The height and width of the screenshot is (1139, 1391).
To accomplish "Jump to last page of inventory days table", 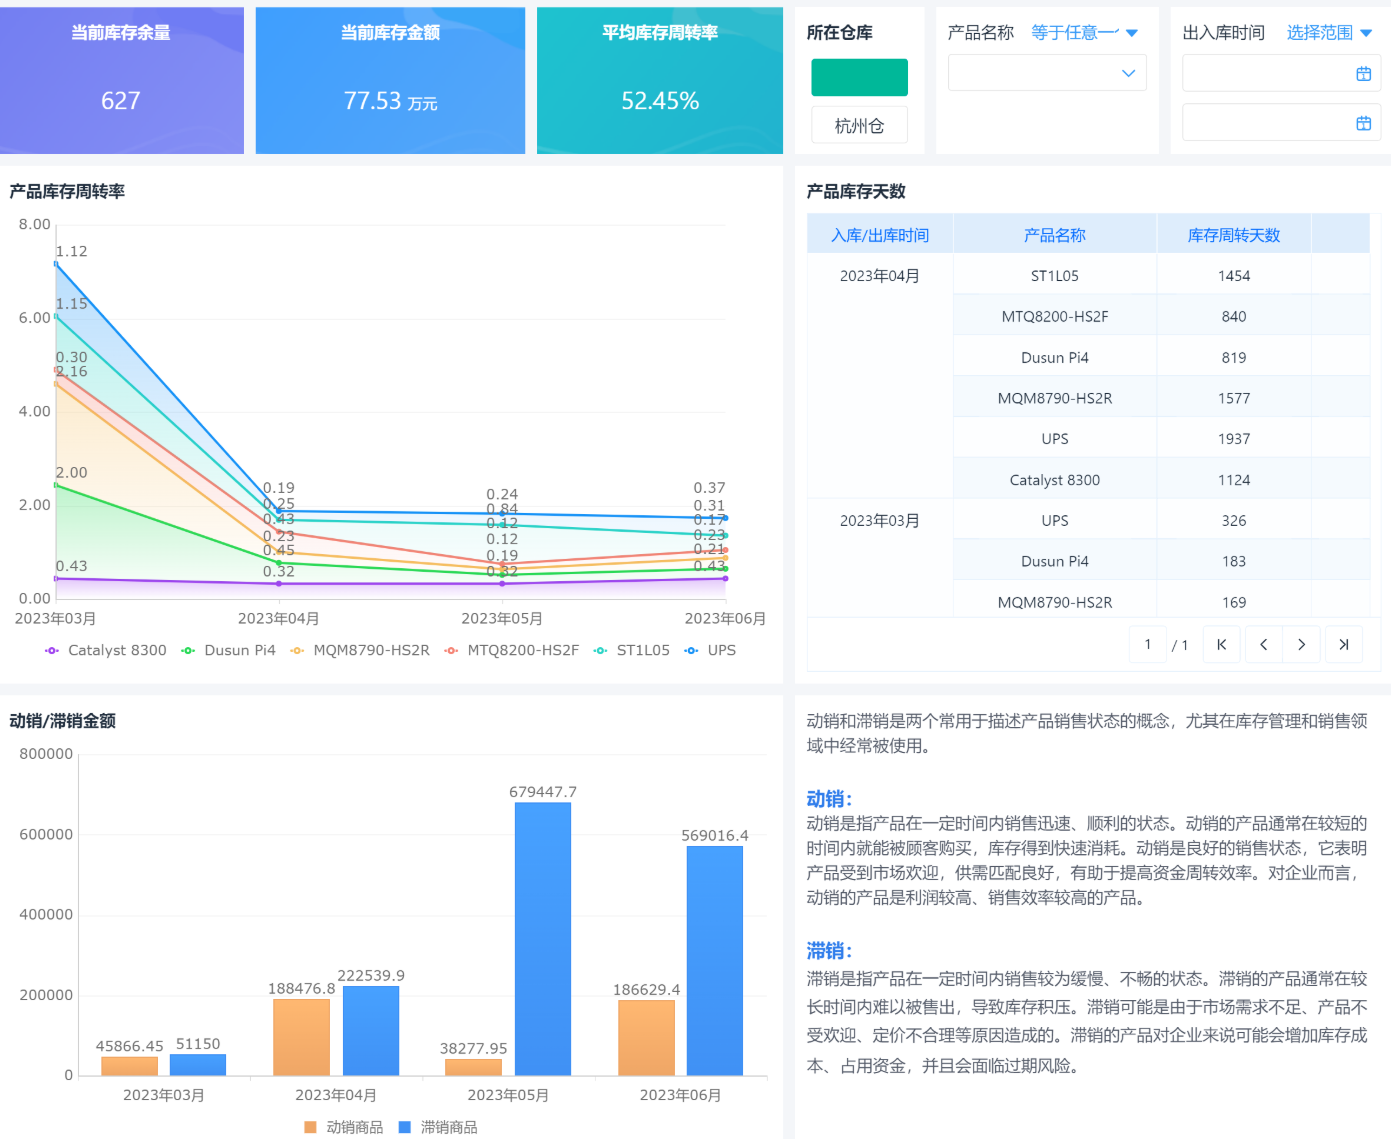I will (1343, 644).
